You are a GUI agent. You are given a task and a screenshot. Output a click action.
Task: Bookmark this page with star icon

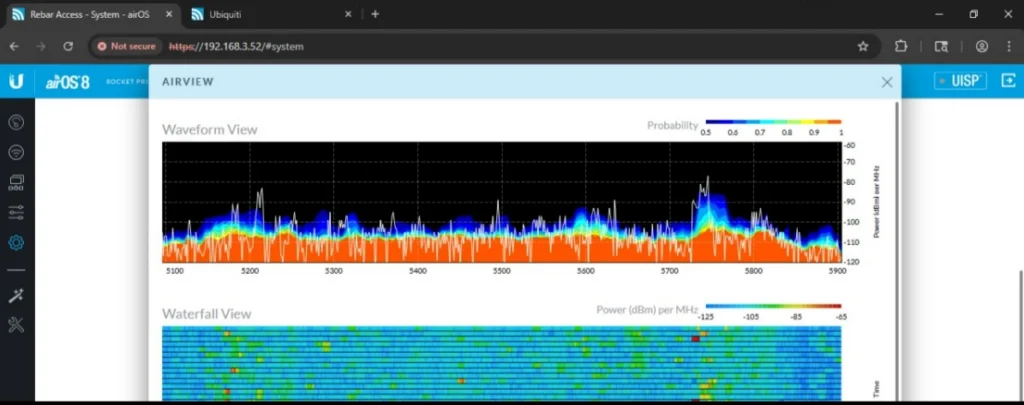point(863,46)
